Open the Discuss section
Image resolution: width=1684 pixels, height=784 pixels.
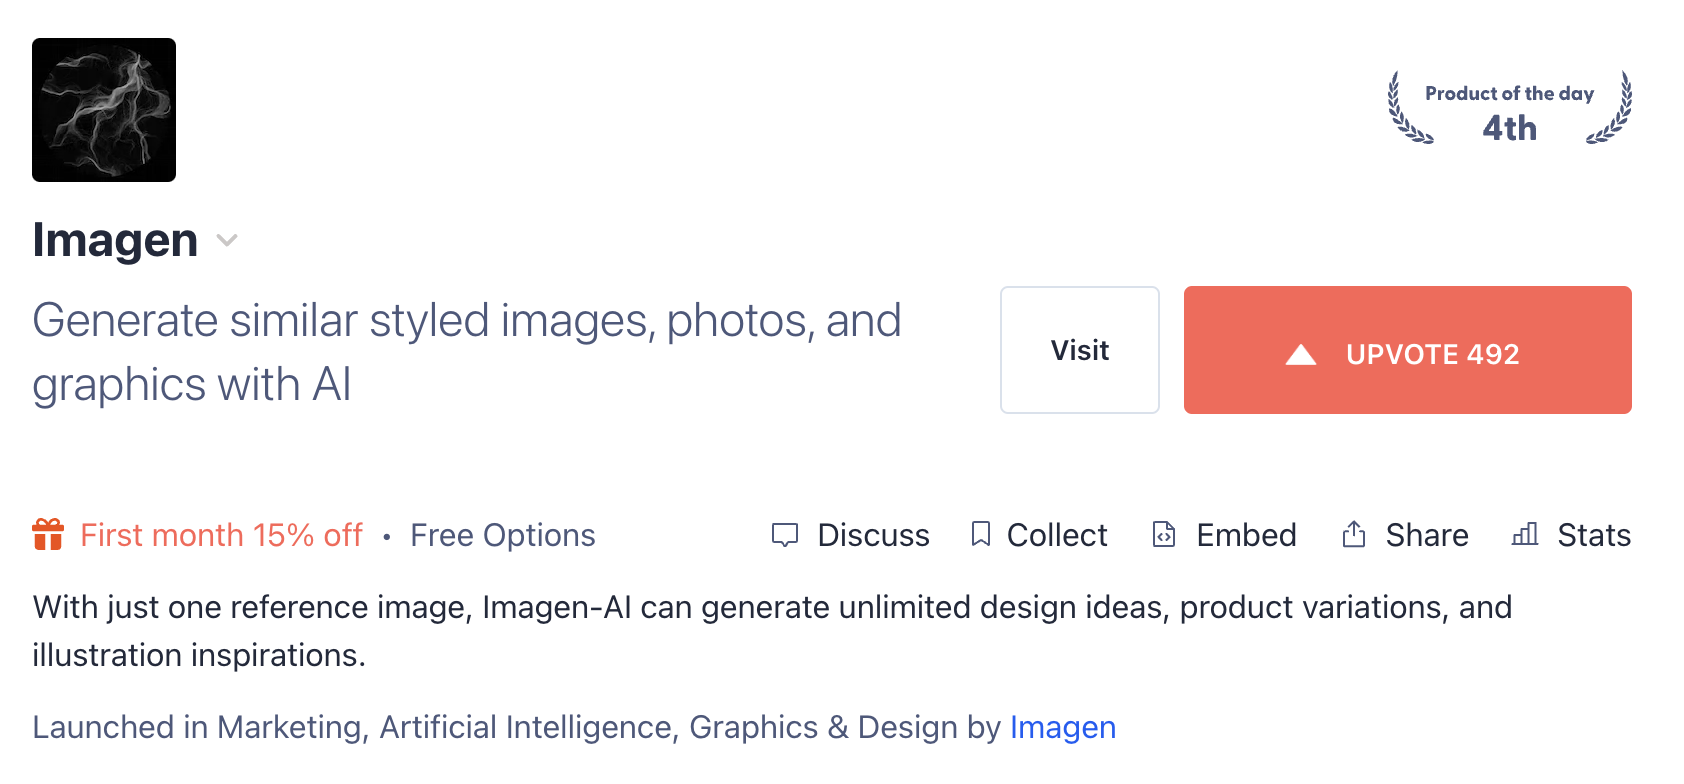tap(873, 535)
